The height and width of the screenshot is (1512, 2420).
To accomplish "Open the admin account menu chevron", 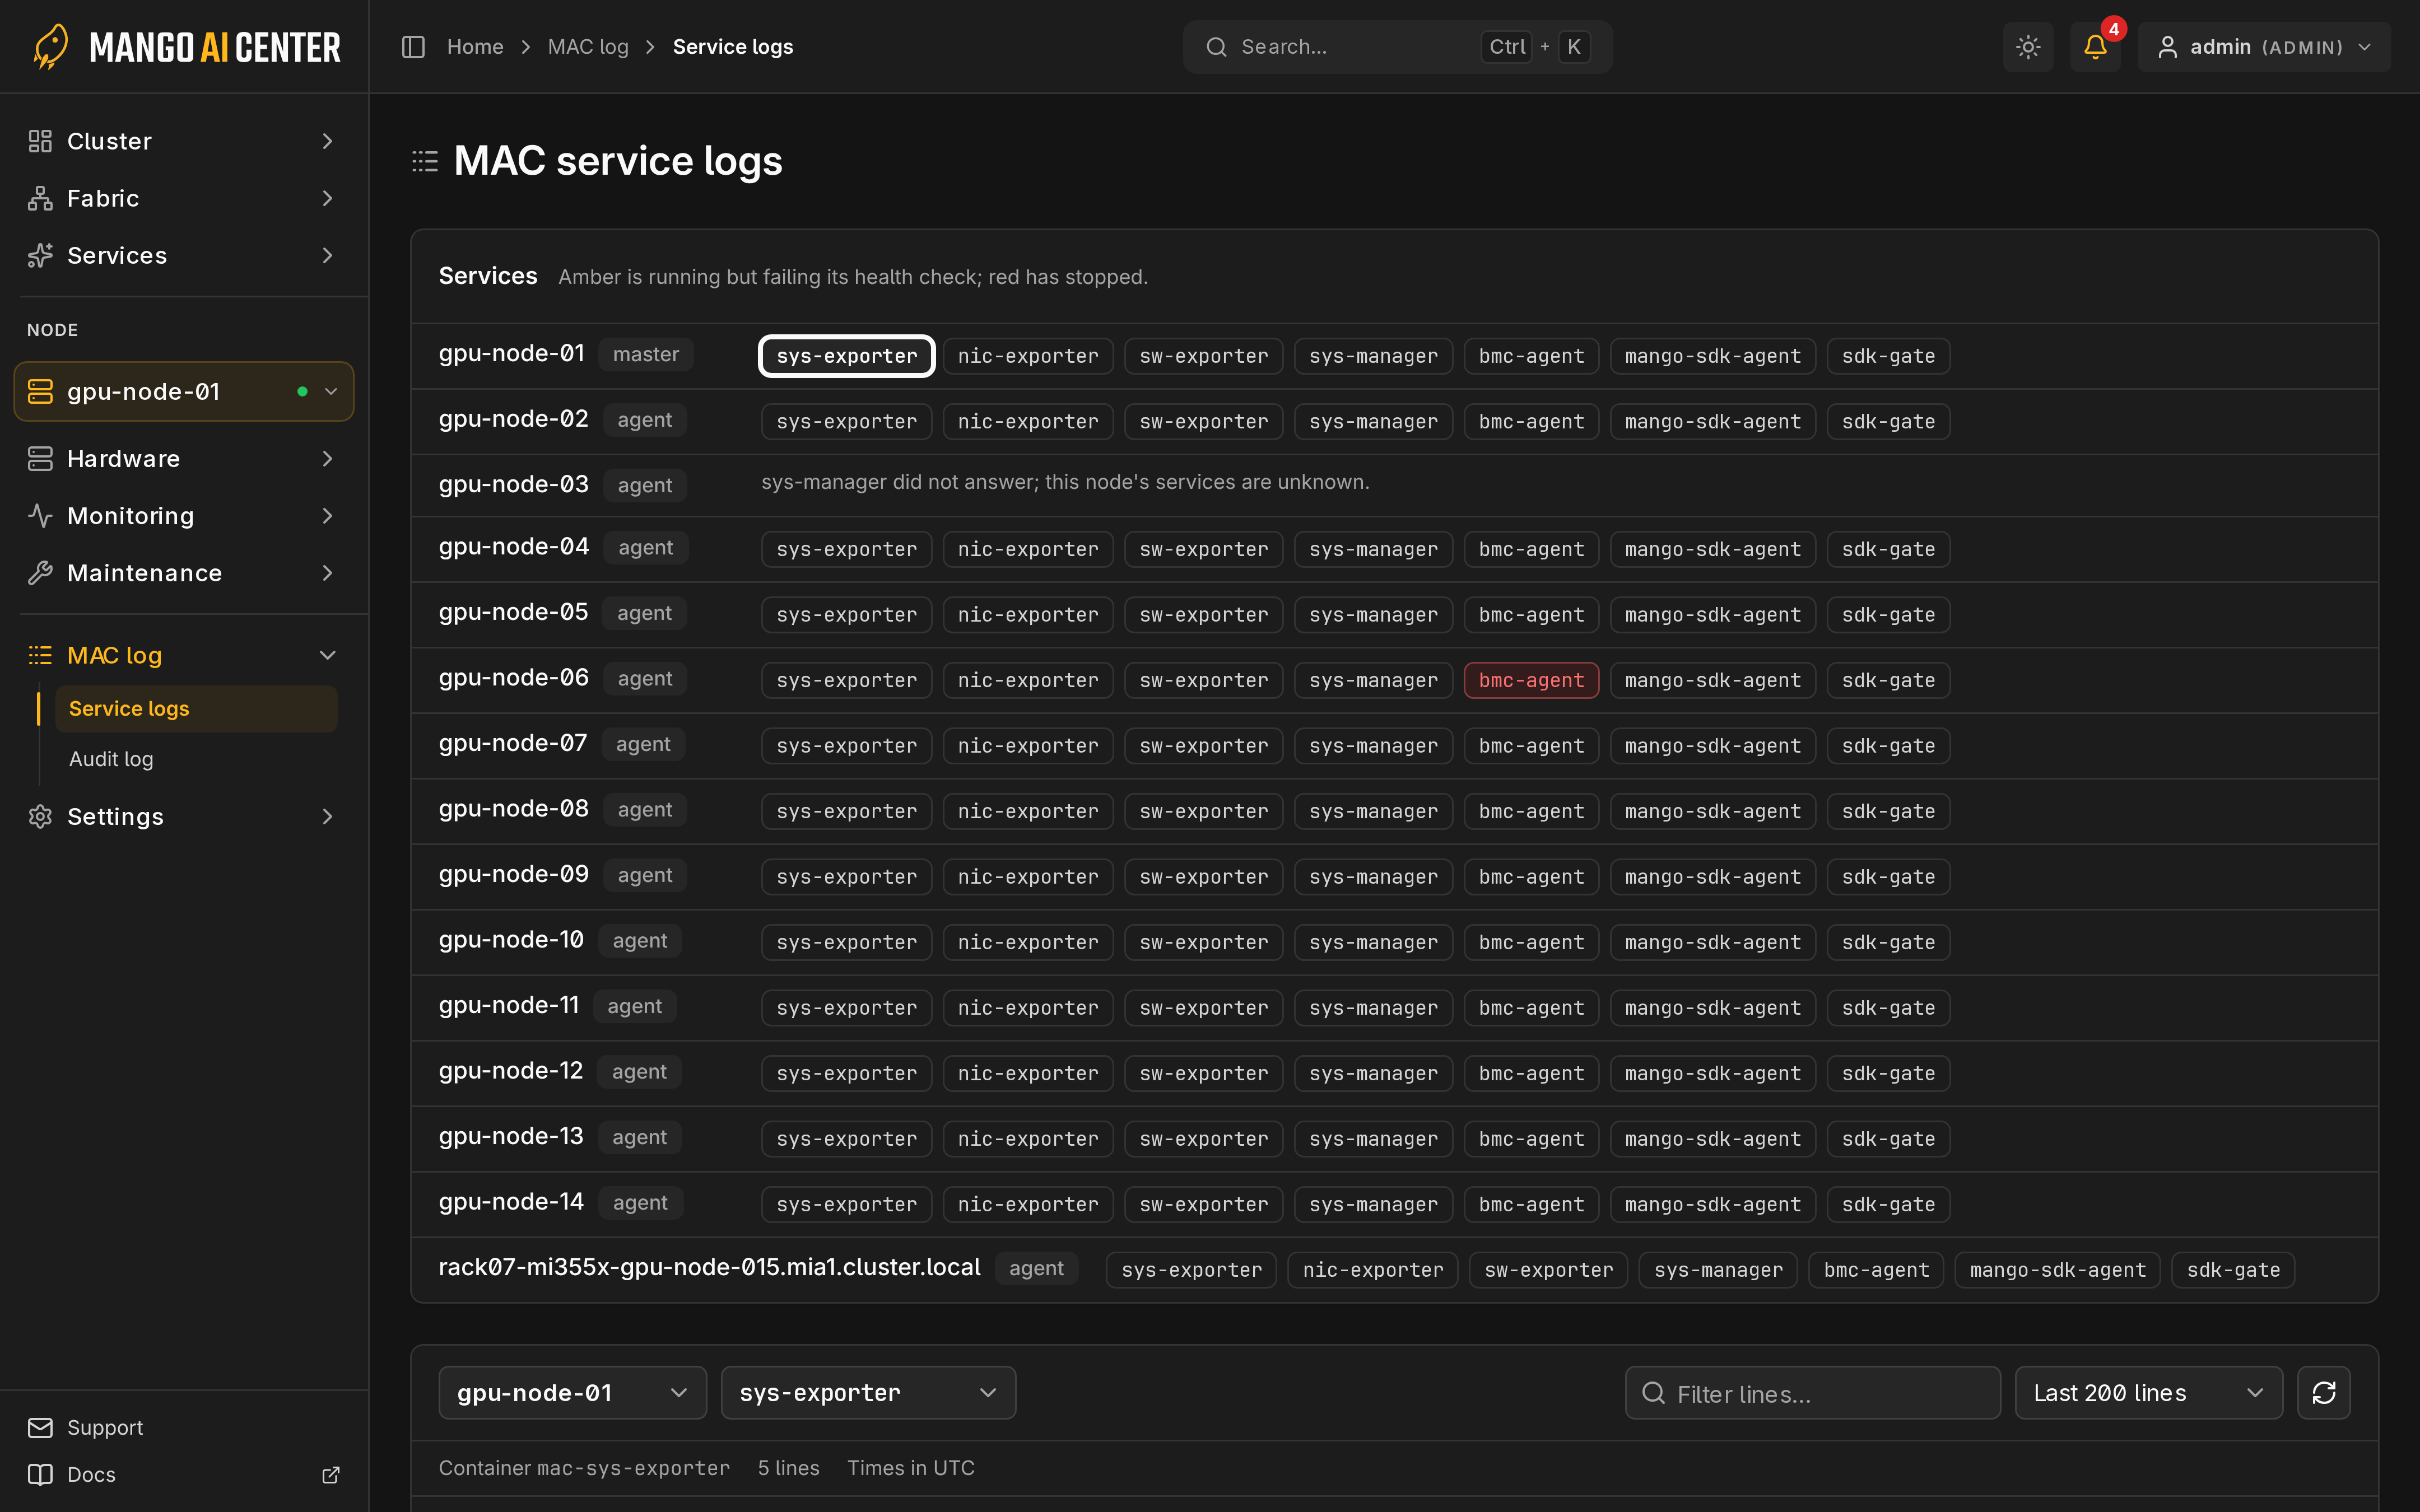I will tap(2364, 47).
